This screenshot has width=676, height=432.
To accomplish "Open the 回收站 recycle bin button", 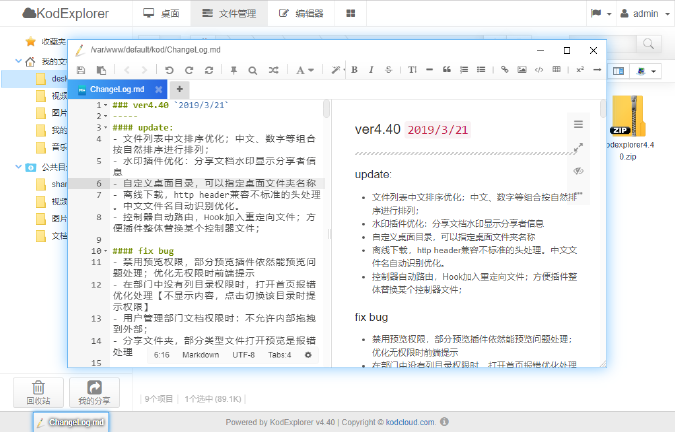I will [x=35, y=393].
